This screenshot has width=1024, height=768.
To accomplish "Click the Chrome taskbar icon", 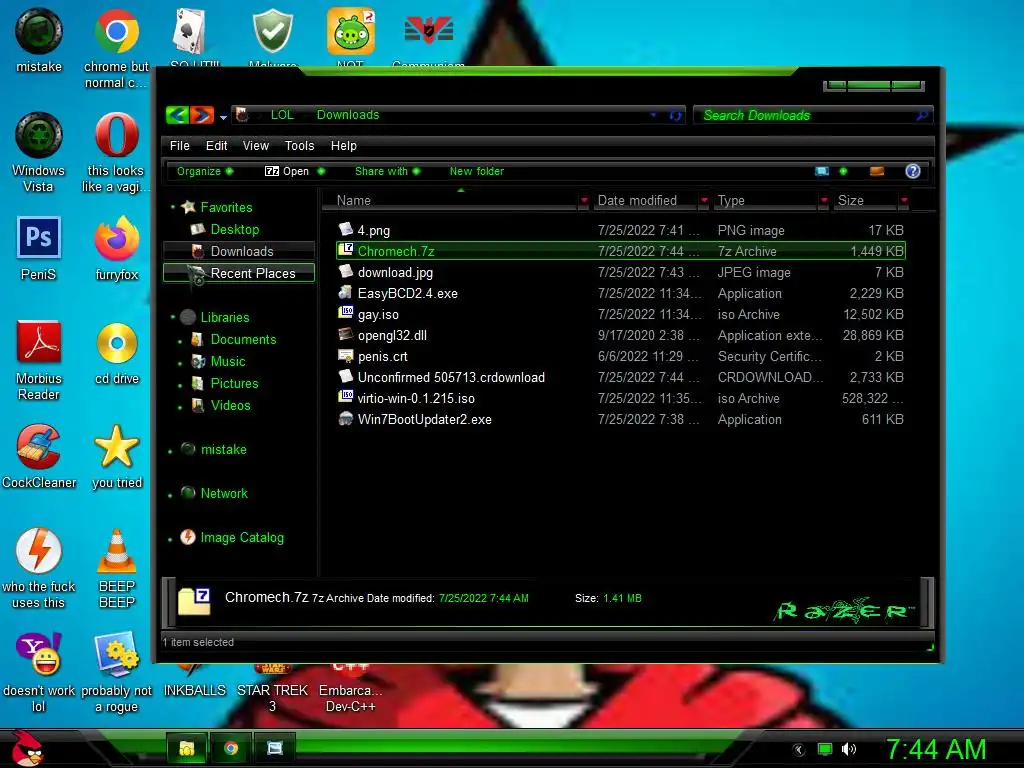I will 231,748.
